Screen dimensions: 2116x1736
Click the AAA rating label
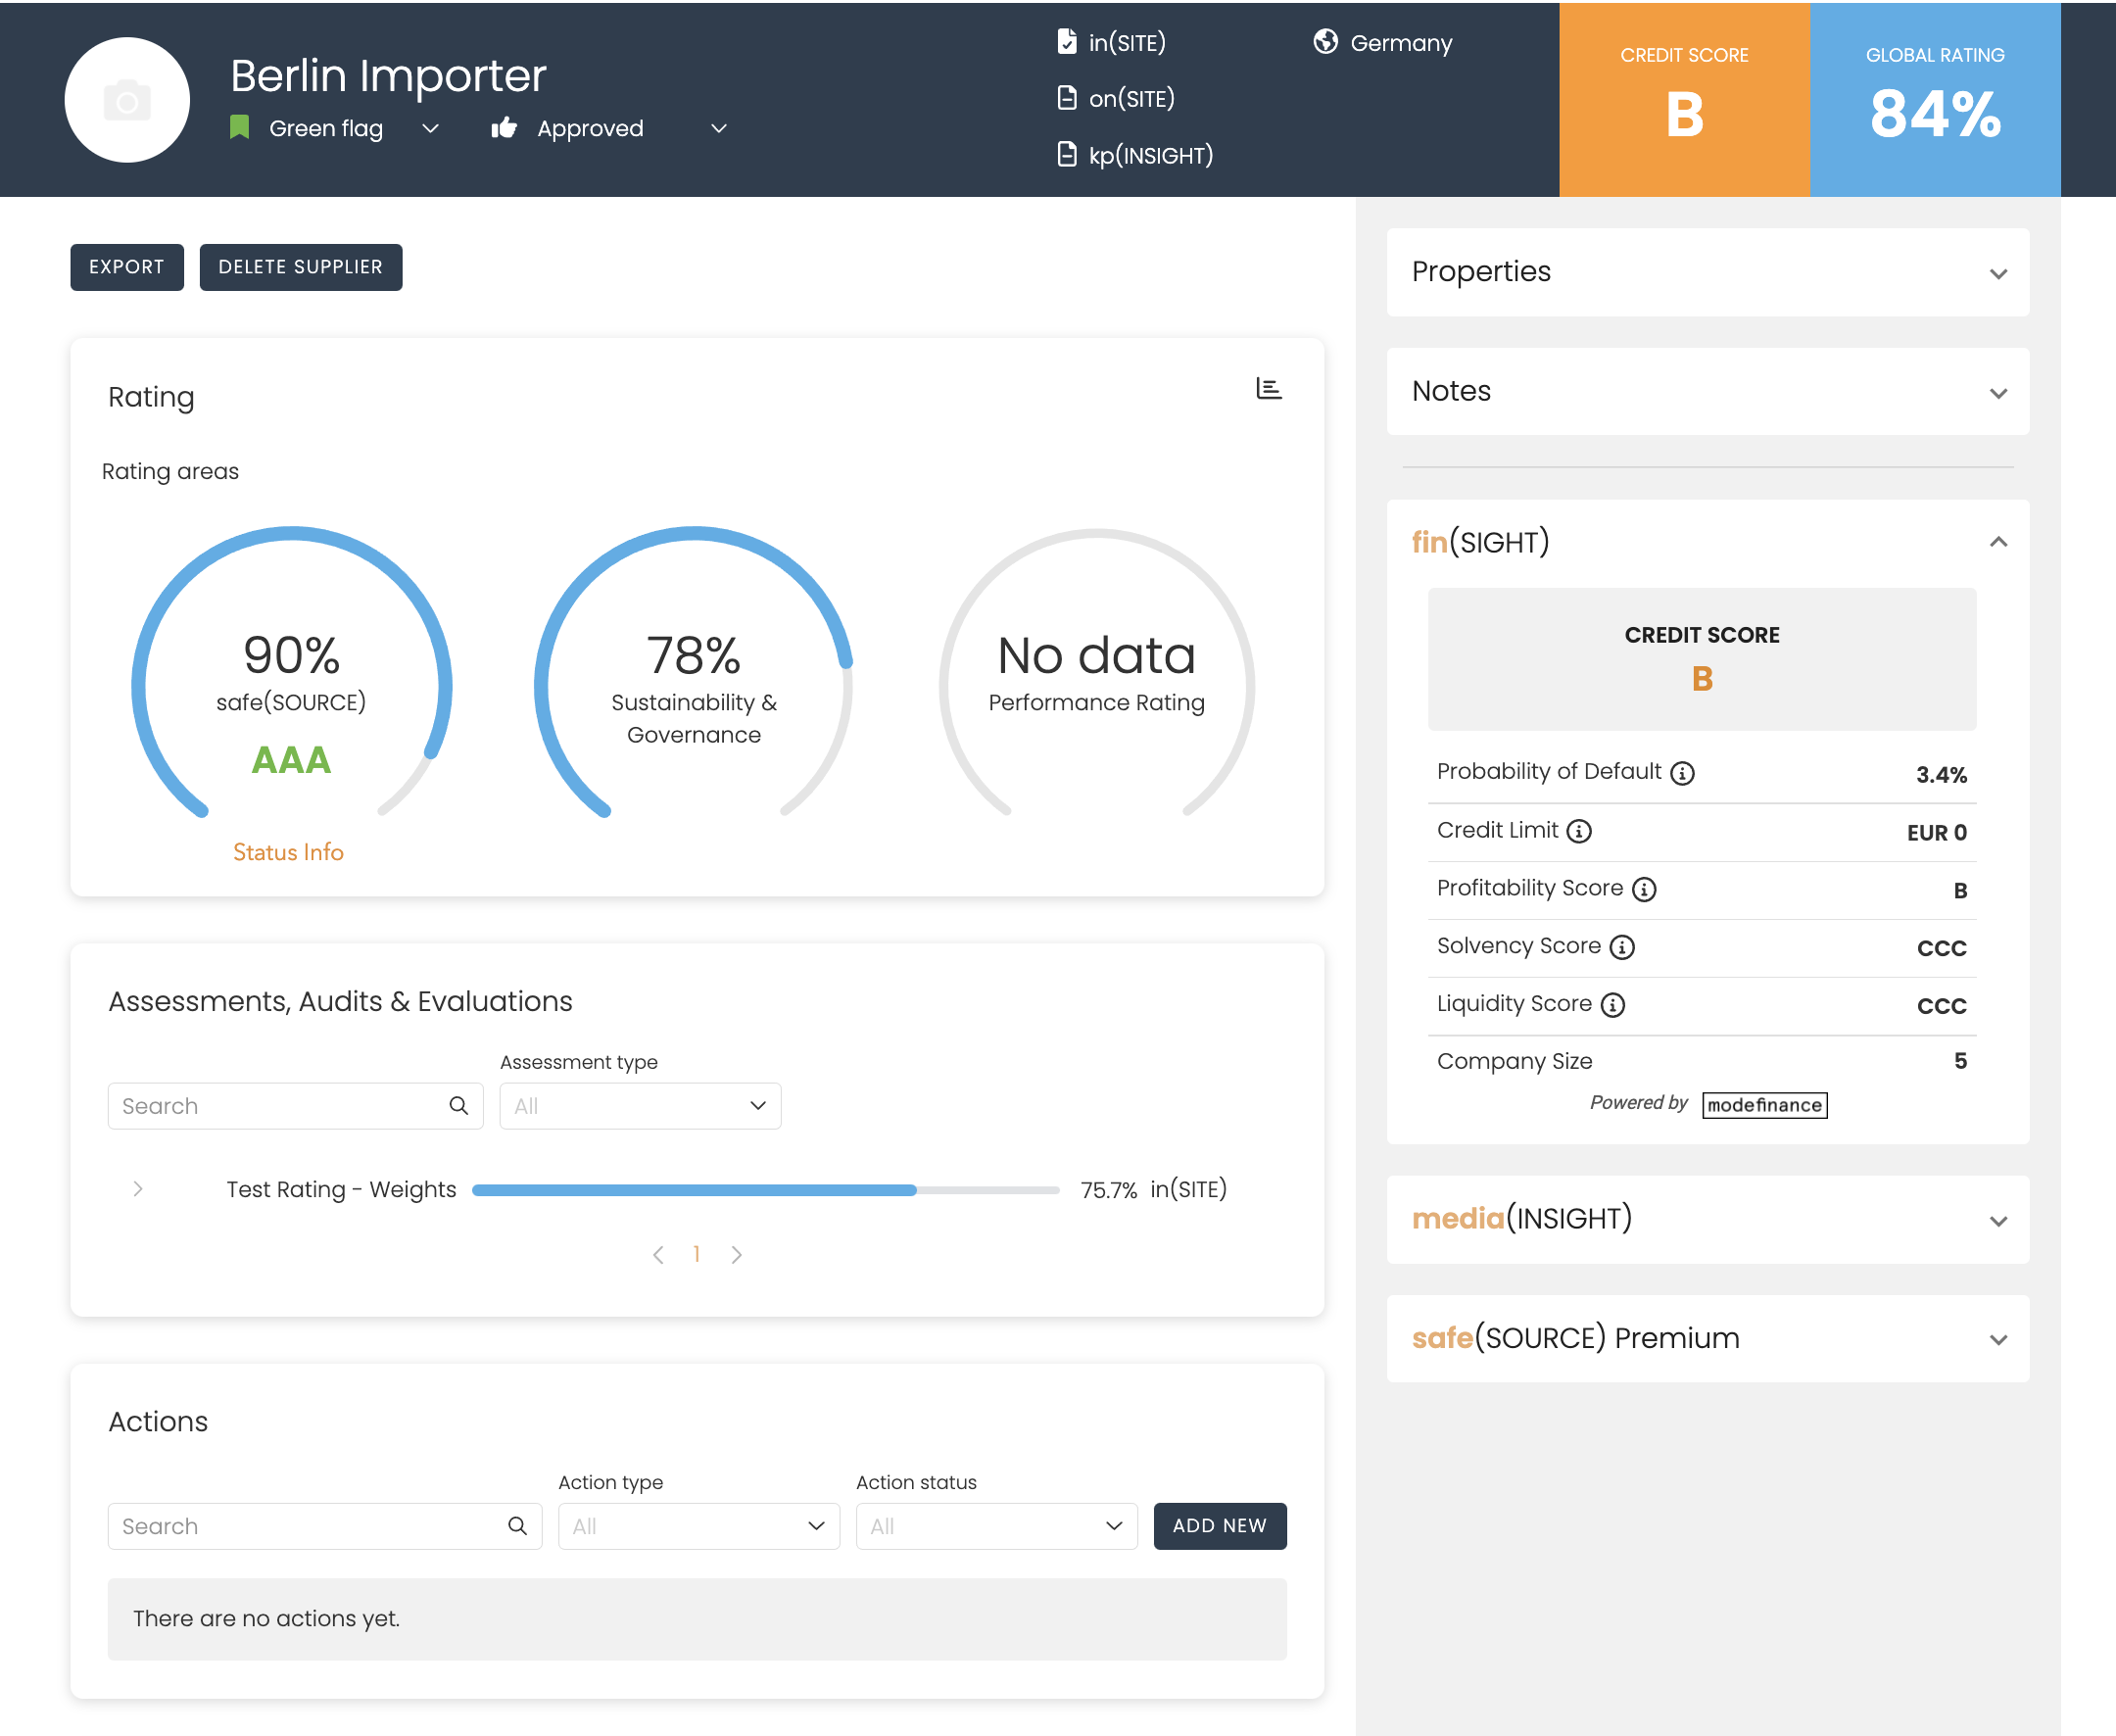tap(291, 760)
